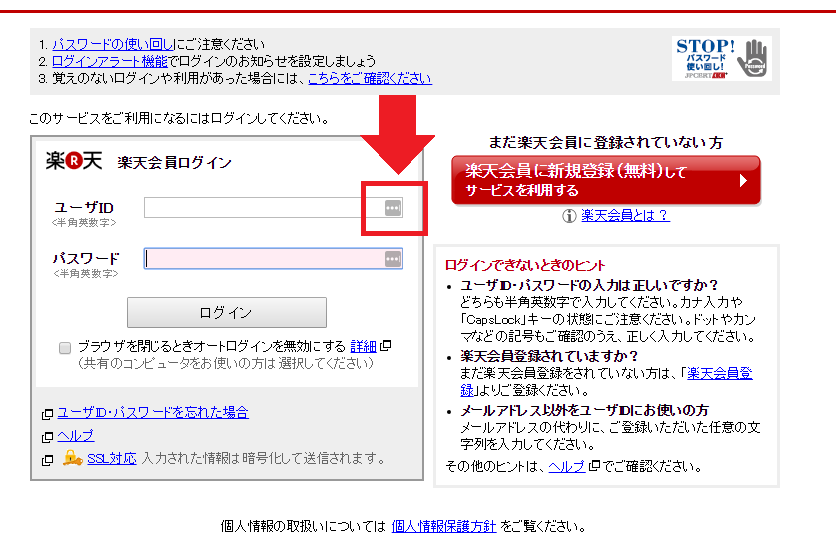Click ログインできないときのヒント heading

(525, 265)
